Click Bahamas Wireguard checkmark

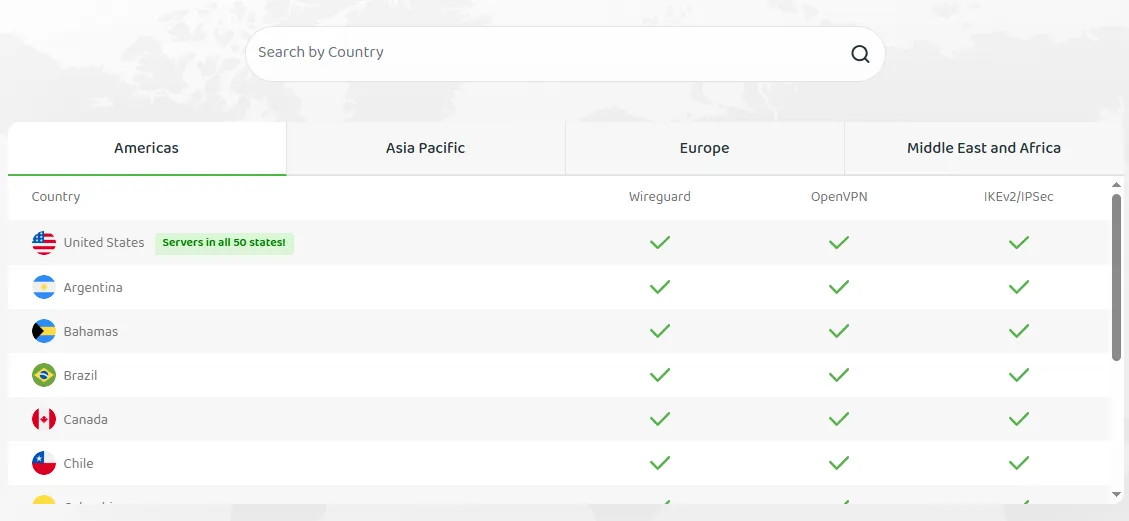(x=660, y=331)
